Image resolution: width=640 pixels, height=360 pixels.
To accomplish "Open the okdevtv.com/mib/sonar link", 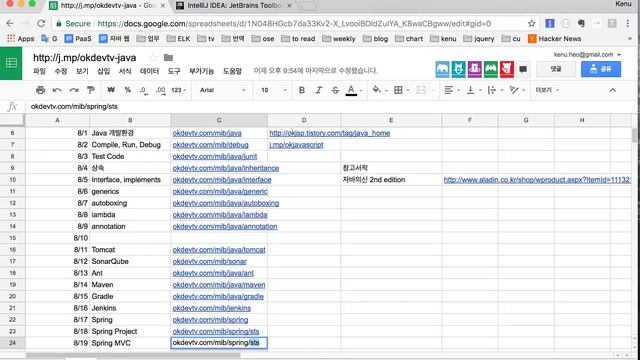I will click(209, 261).
